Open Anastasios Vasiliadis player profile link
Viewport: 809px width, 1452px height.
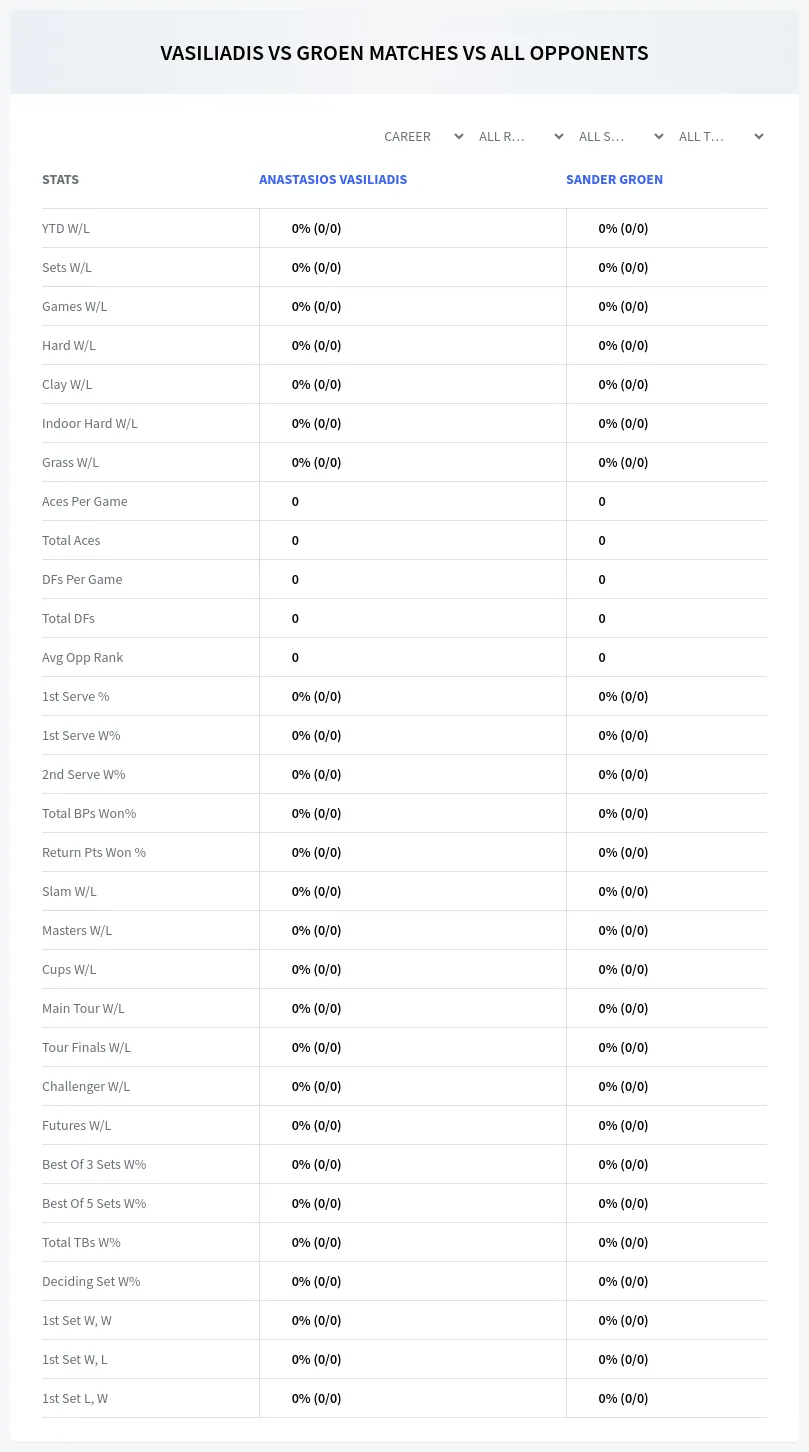tap(333, 180)
